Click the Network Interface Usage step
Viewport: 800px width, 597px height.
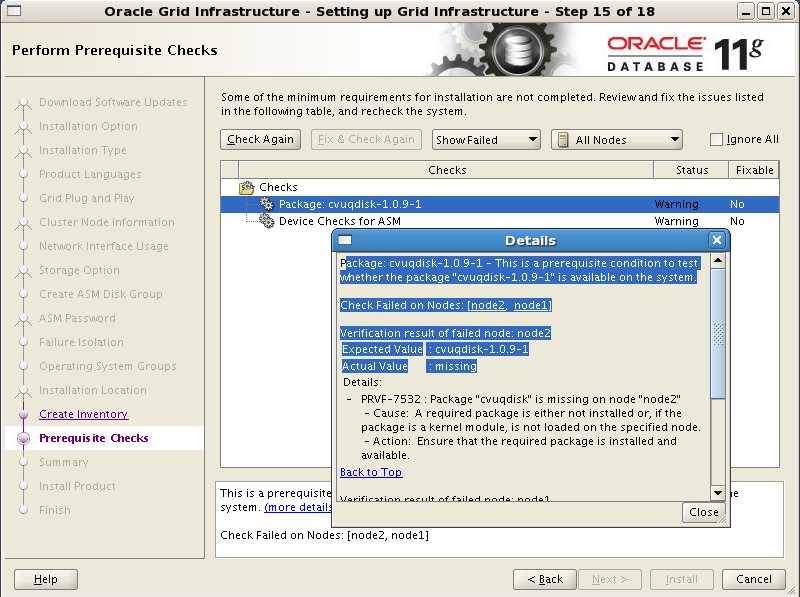[x=104, y=246]
